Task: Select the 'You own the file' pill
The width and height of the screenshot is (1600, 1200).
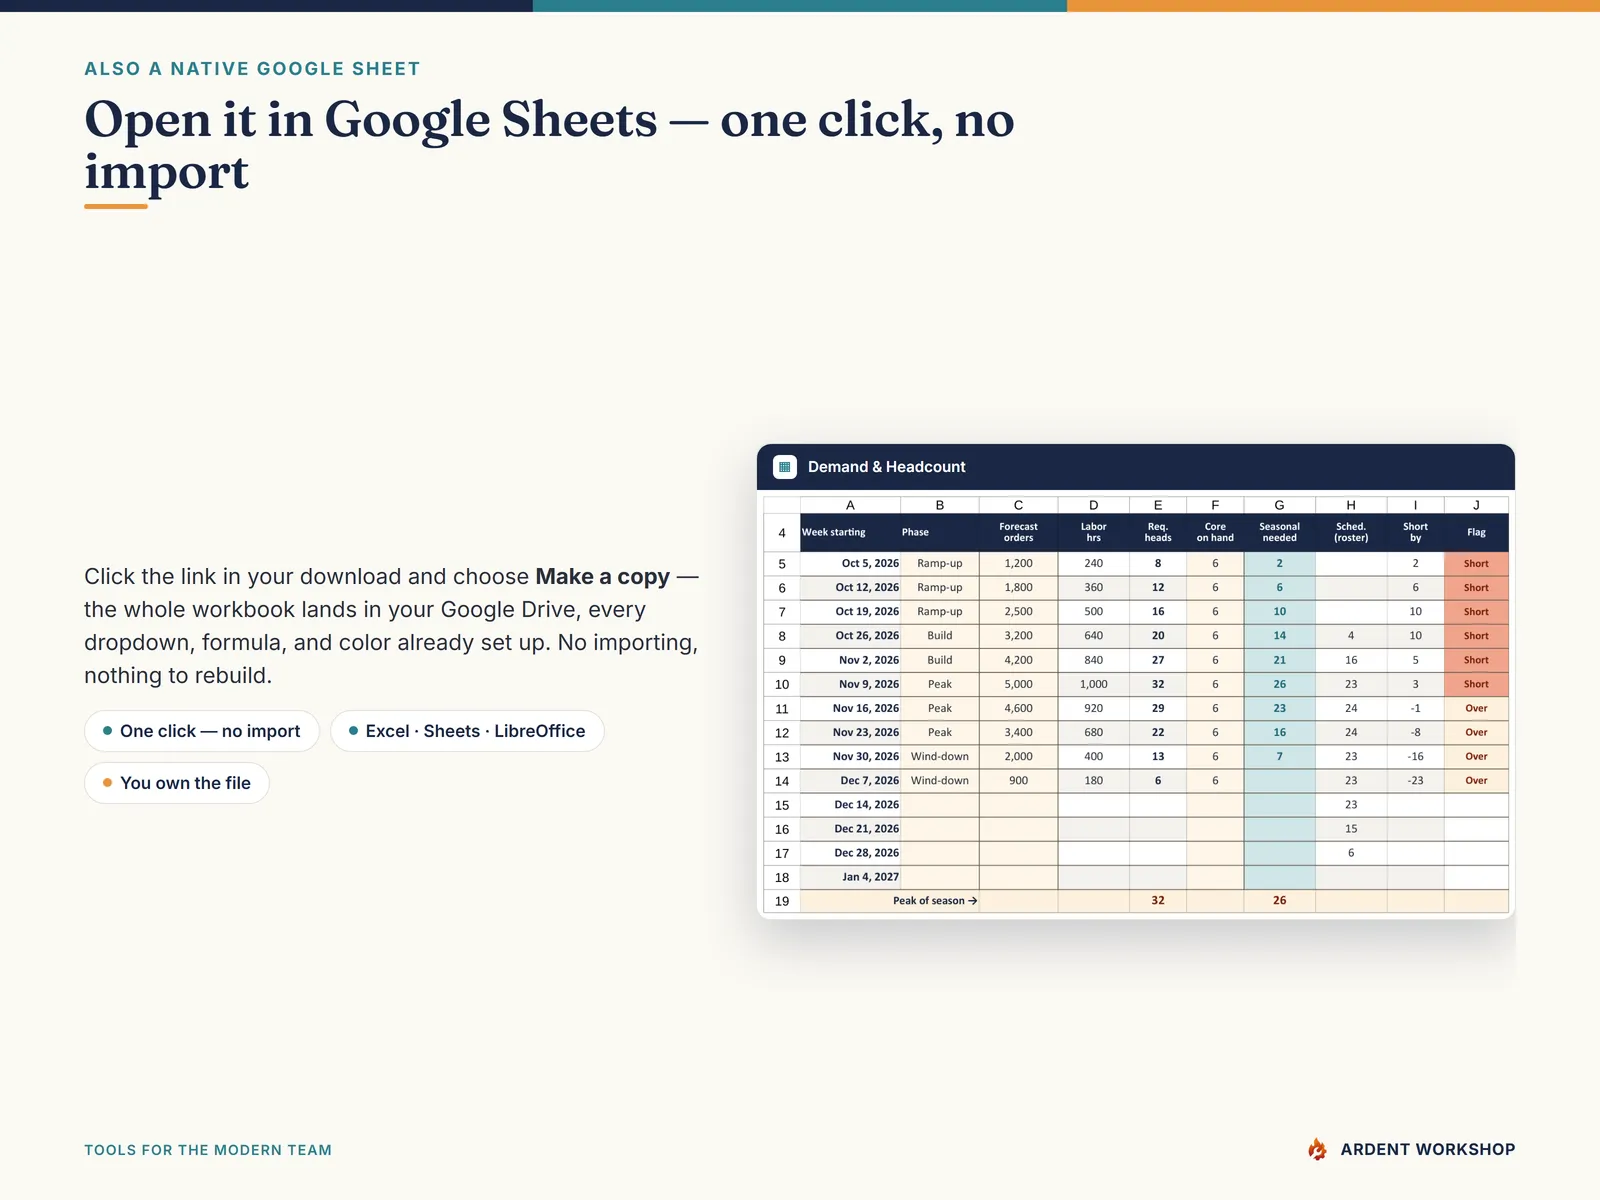Action: click(177, 783)
